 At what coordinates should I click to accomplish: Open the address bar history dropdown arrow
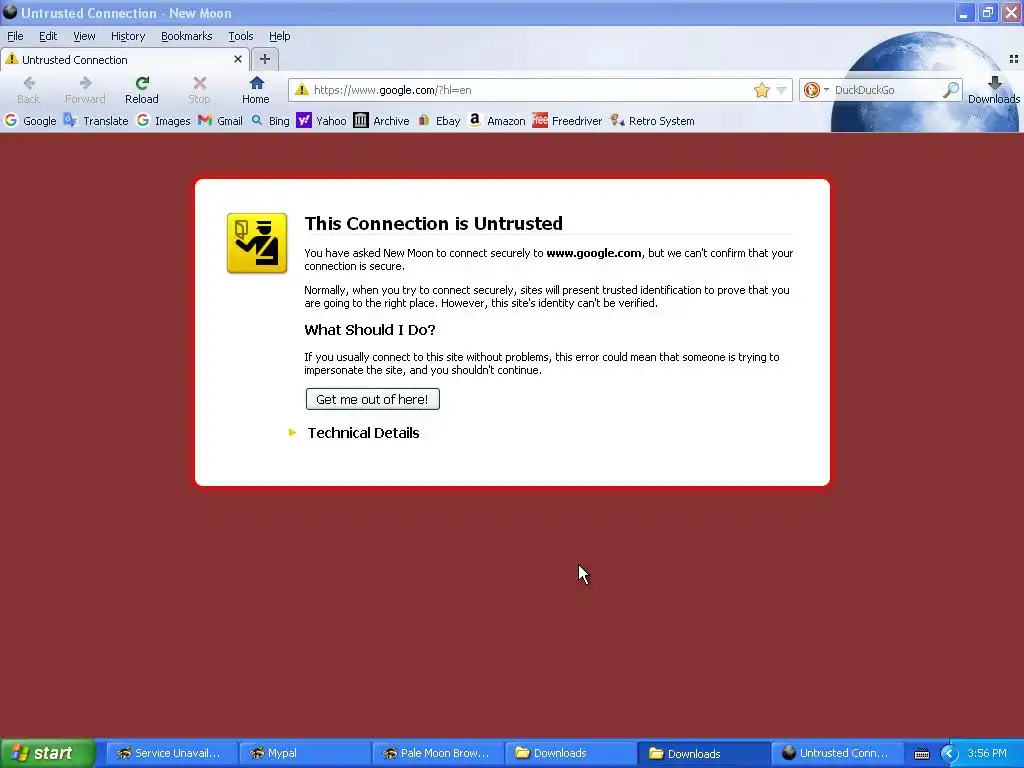point(781,91)
